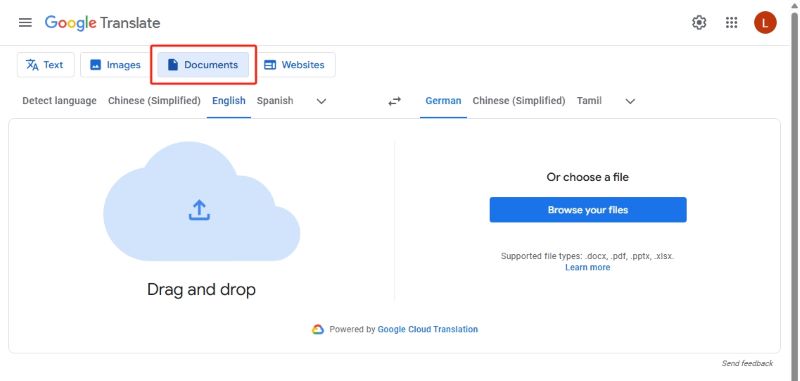The height and width of the screenshot is (381, 800).
Task: Click the Drag and drop text
Action: [201, 290]
